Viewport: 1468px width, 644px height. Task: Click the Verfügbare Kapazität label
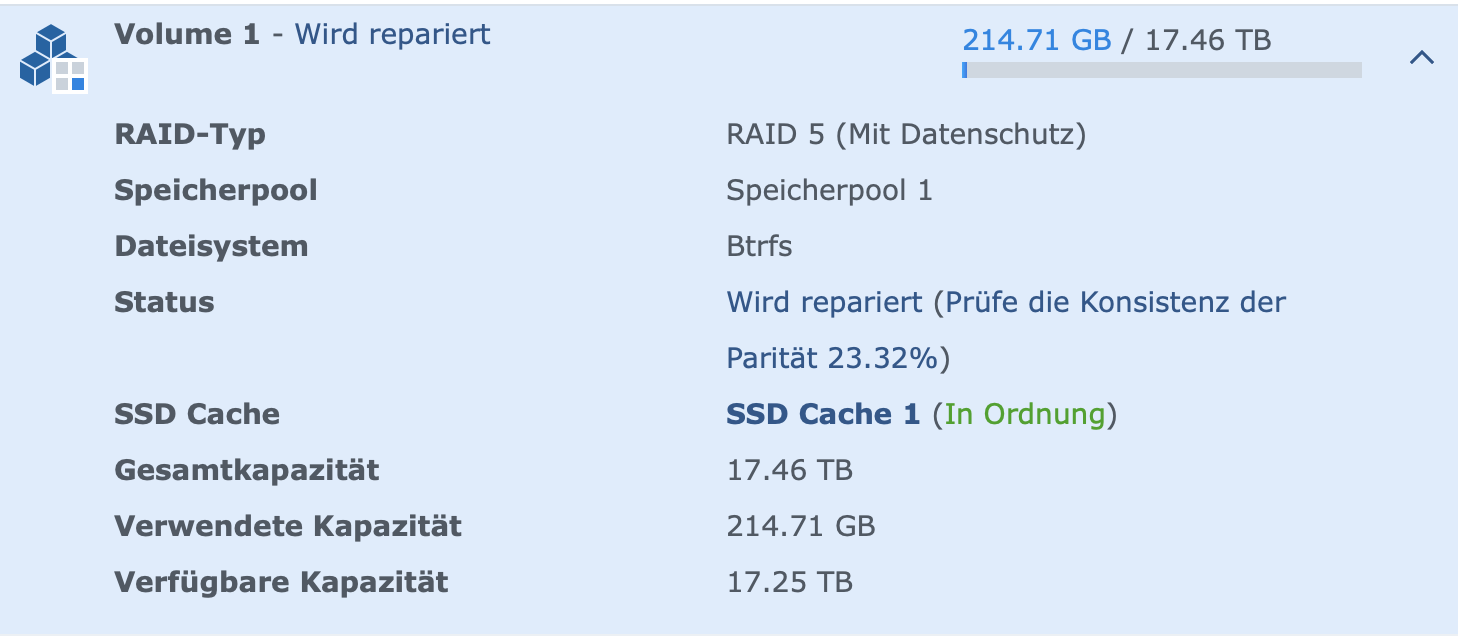(281, 582)
